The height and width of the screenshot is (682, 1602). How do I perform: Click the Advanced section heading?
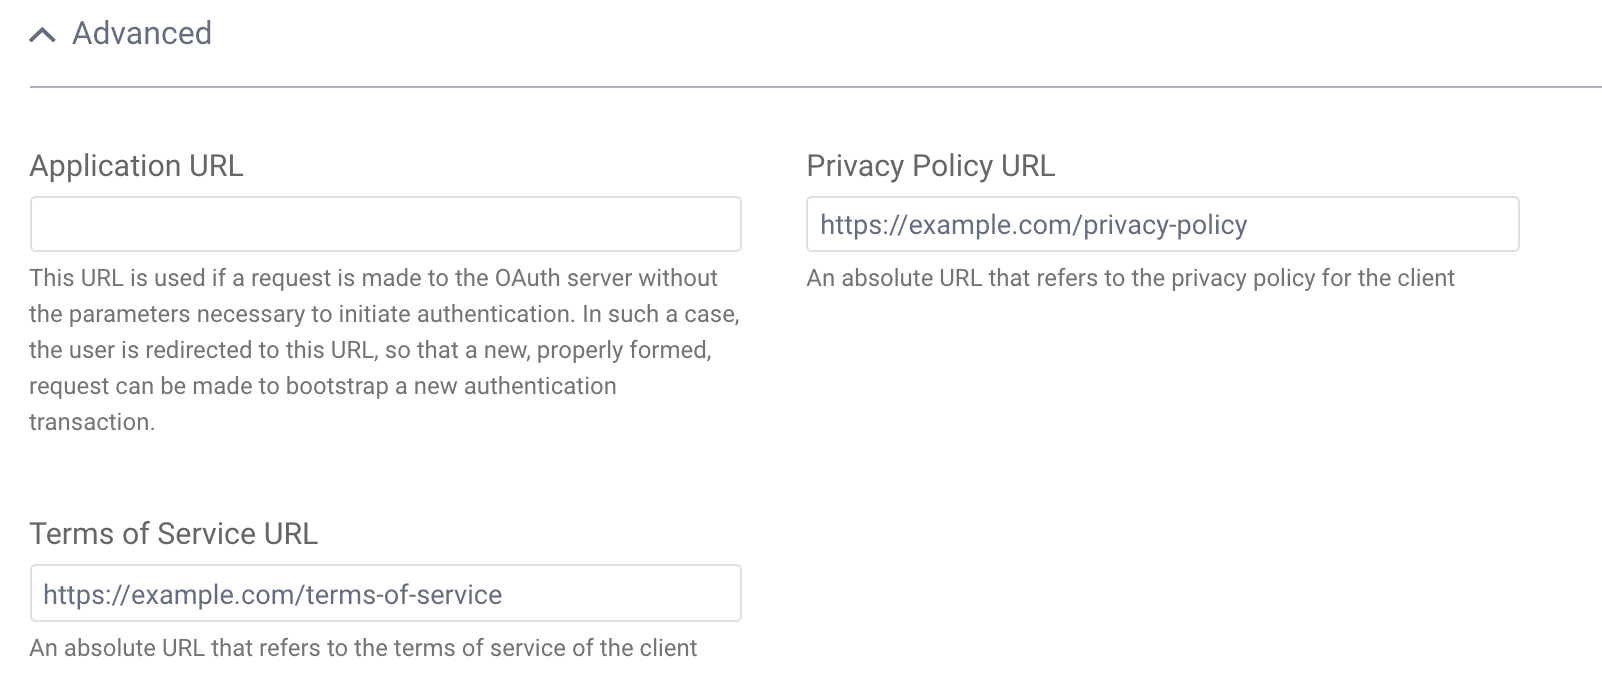pyautogui.click(x=141, y=34)
